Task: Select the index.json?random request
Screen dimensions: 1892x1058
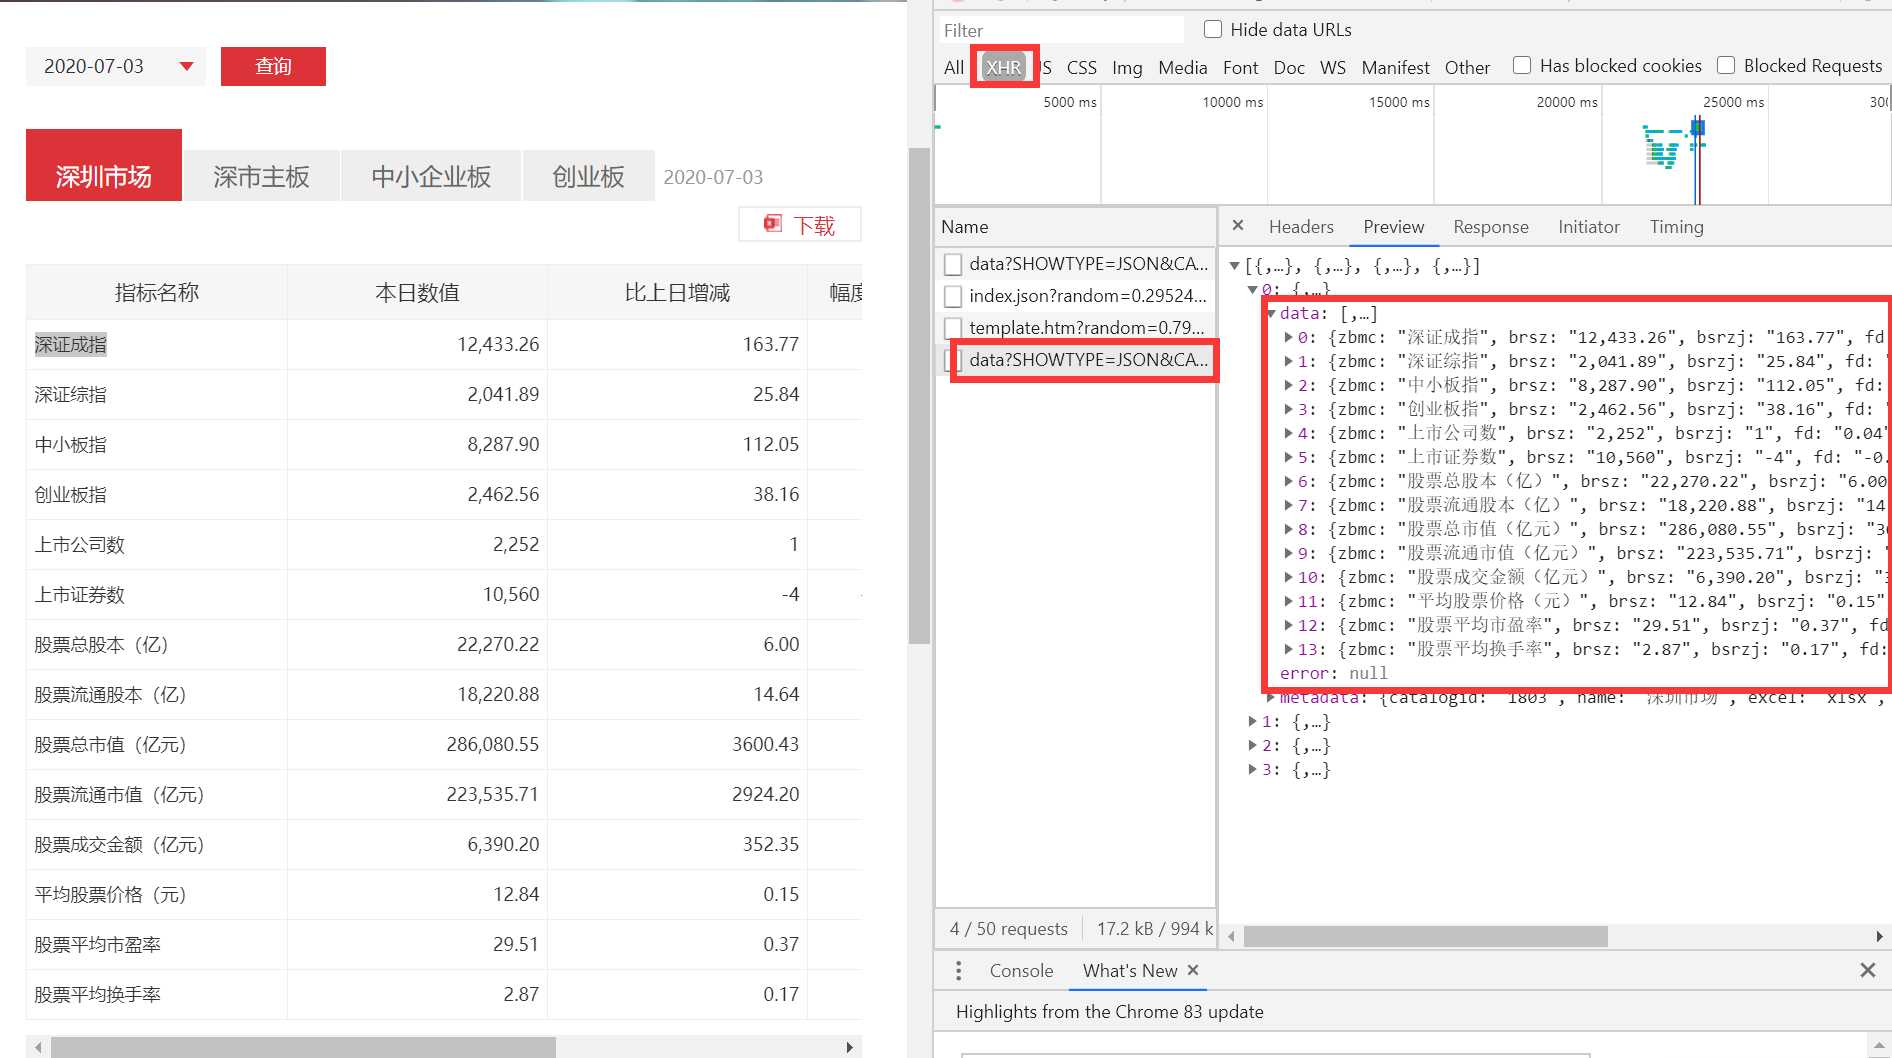Action: coord(1076,296)
